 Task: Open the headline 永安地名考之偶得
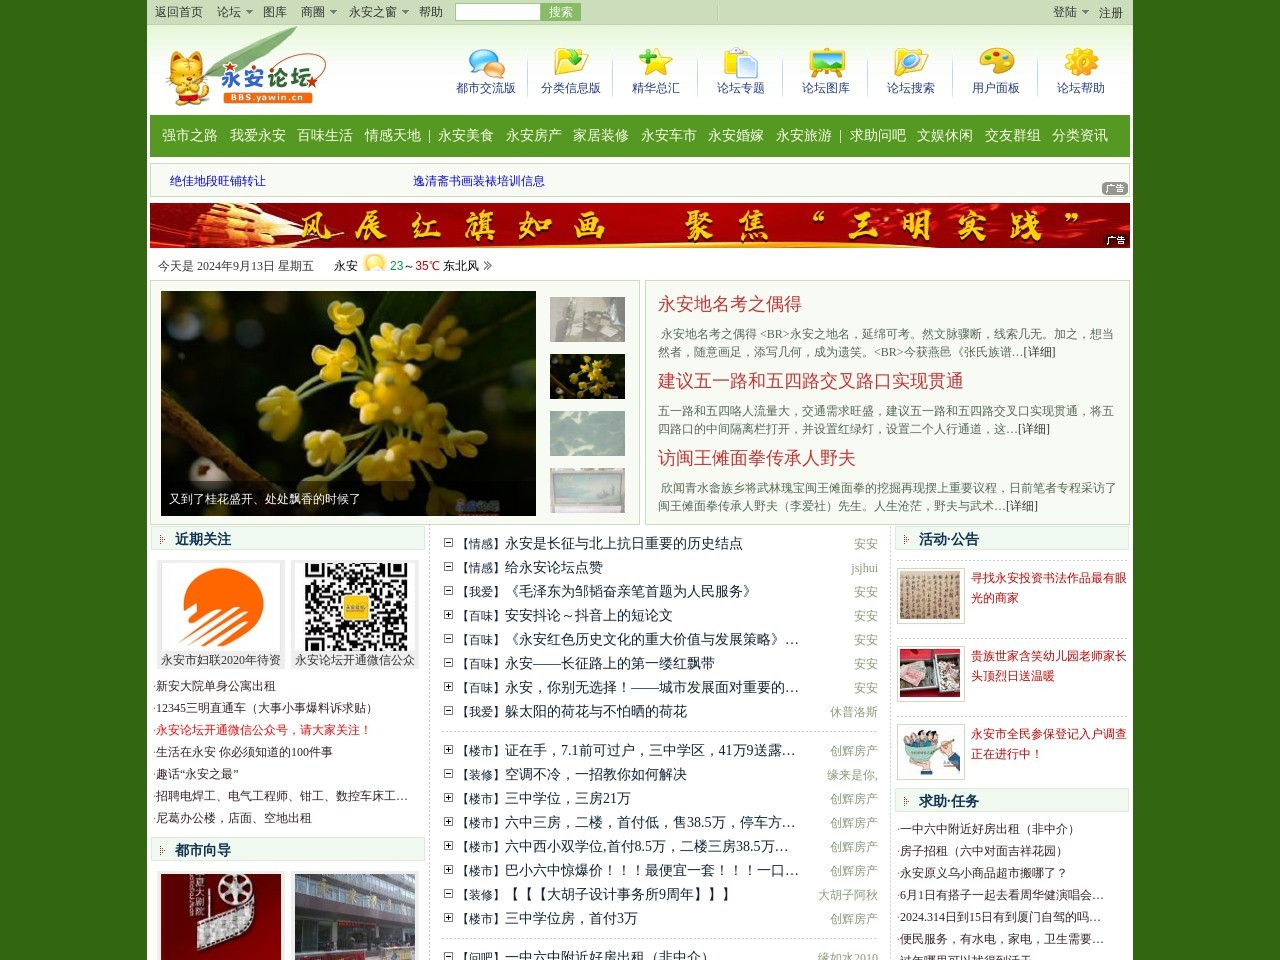coord(729,304)
